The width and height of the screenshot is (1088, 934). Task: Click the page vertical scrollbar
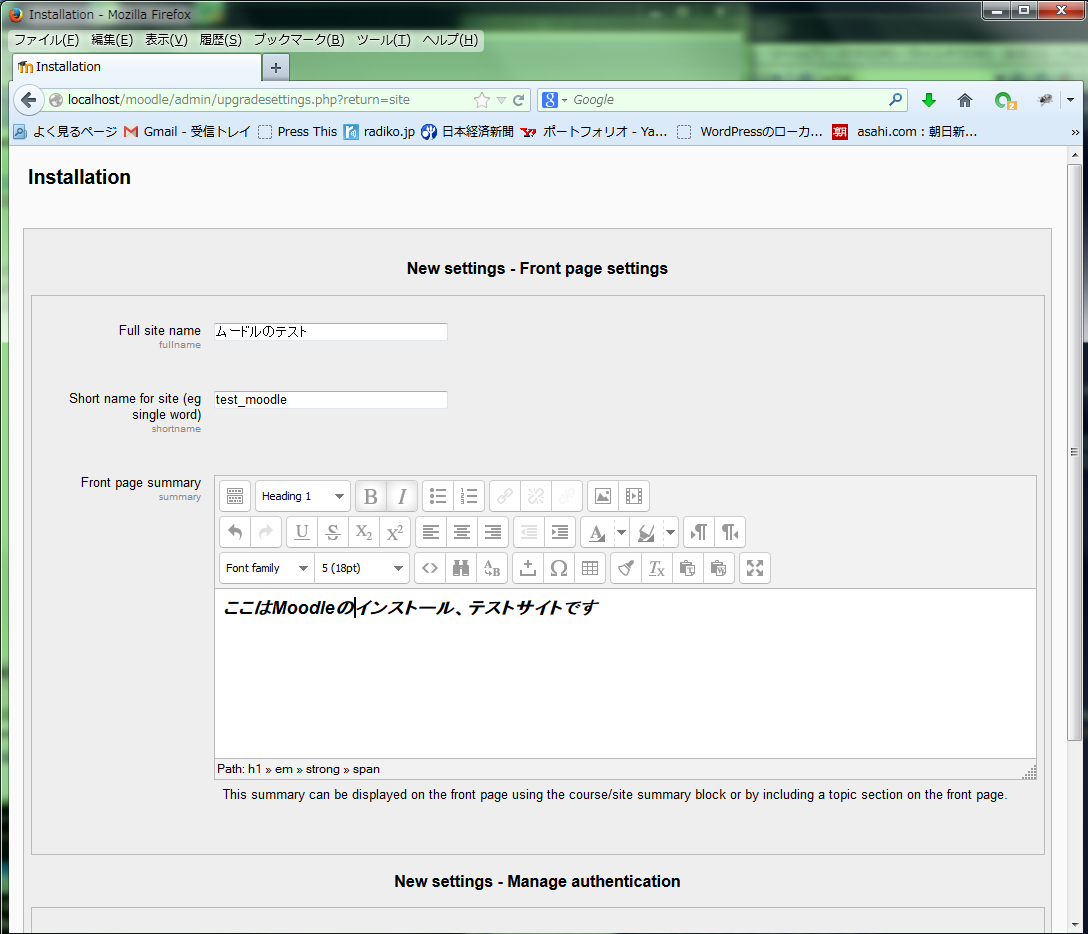point(1074,451)
